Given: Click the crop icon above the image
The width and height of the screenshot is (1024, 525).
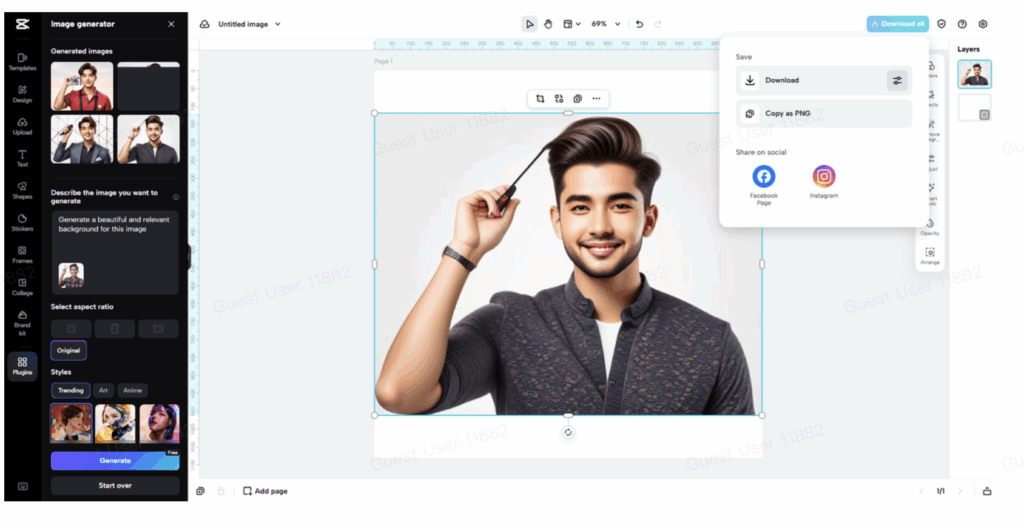Looking at the screenshot, I should coord(540,98).
